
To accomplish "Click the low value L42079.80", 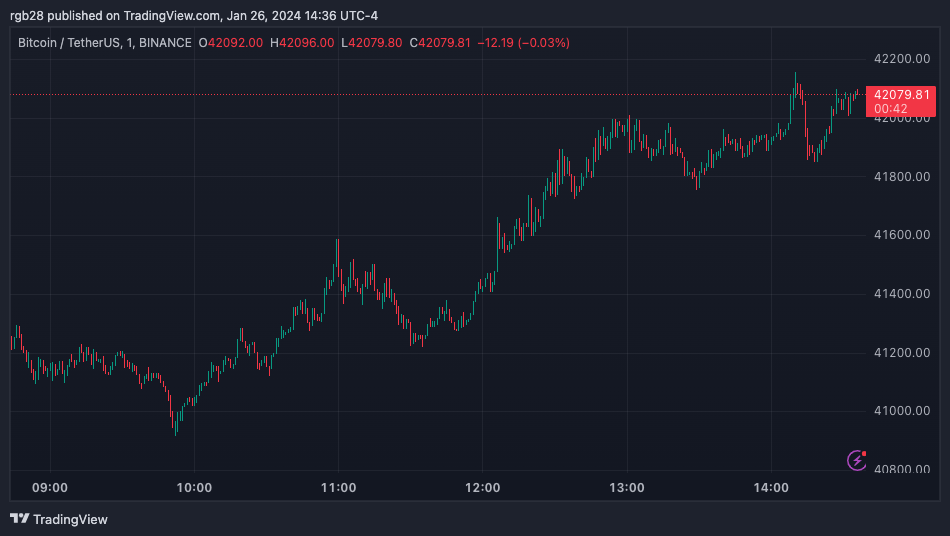I will (371, 43).
